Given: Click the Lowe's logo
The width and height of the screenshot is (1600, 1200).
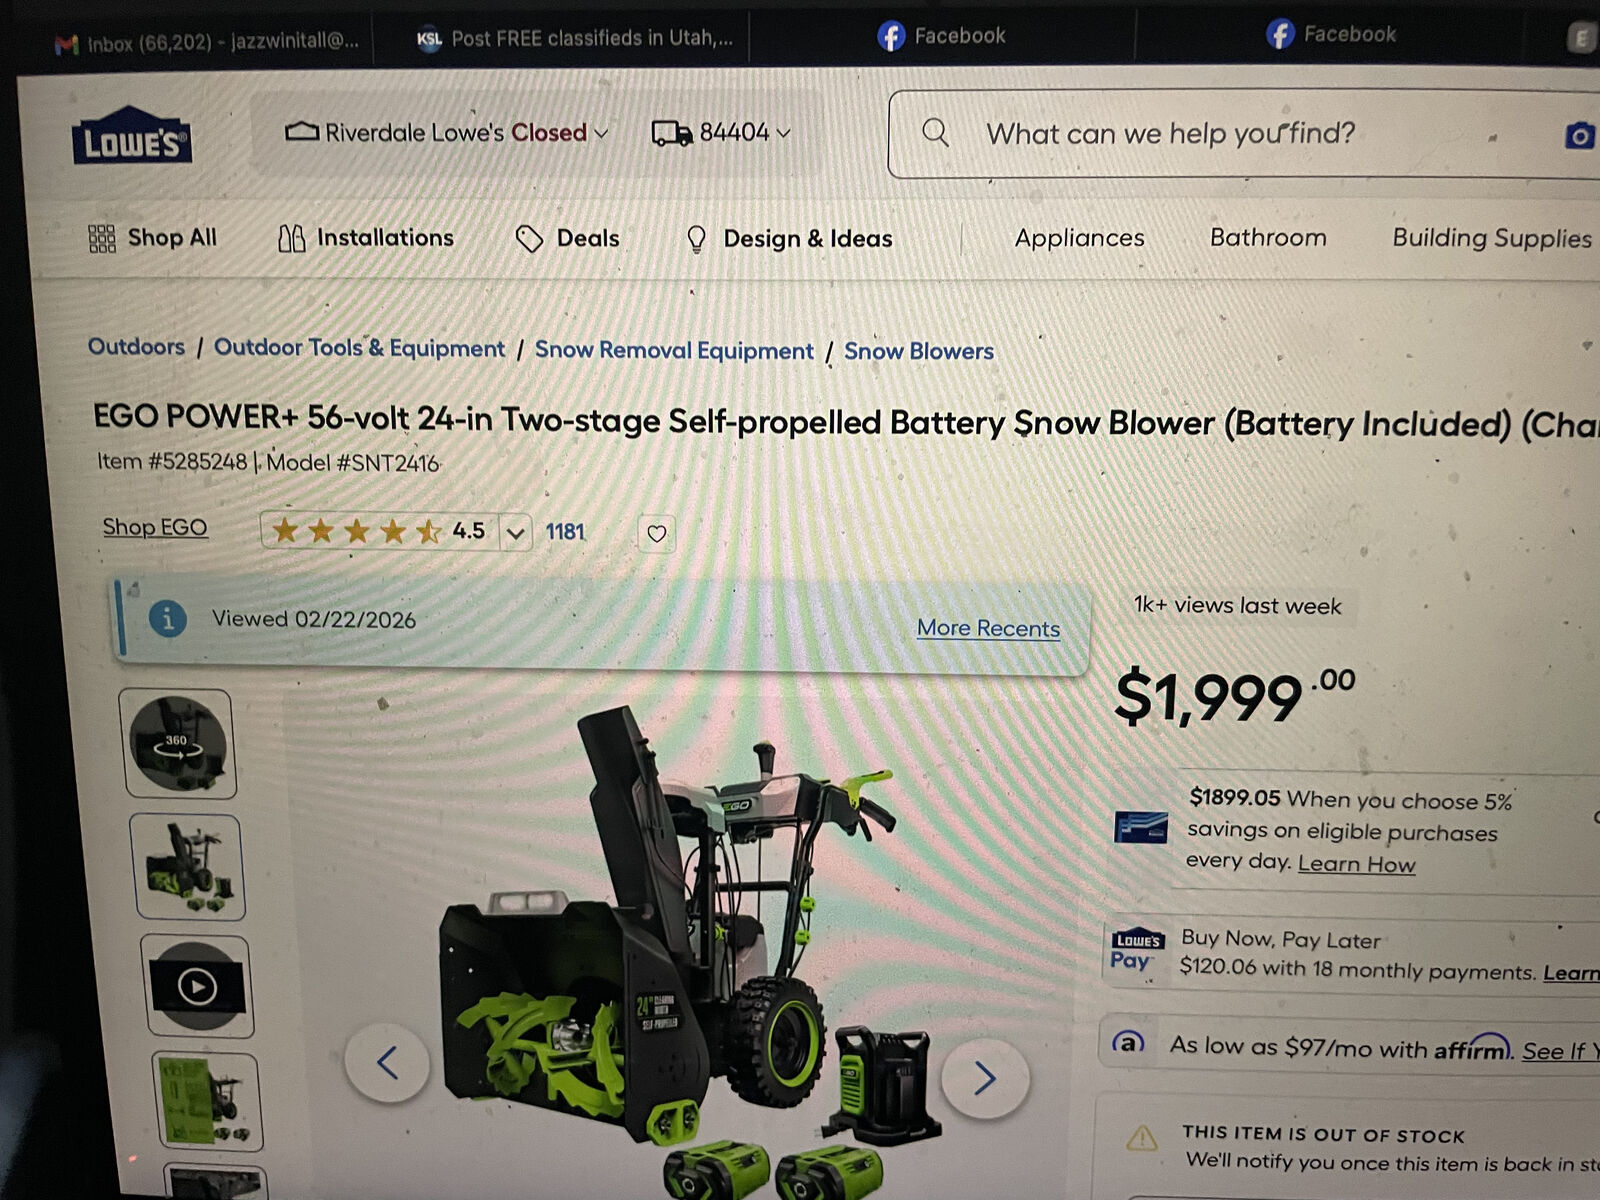Looking at the screenshot, I should [131, 137].
